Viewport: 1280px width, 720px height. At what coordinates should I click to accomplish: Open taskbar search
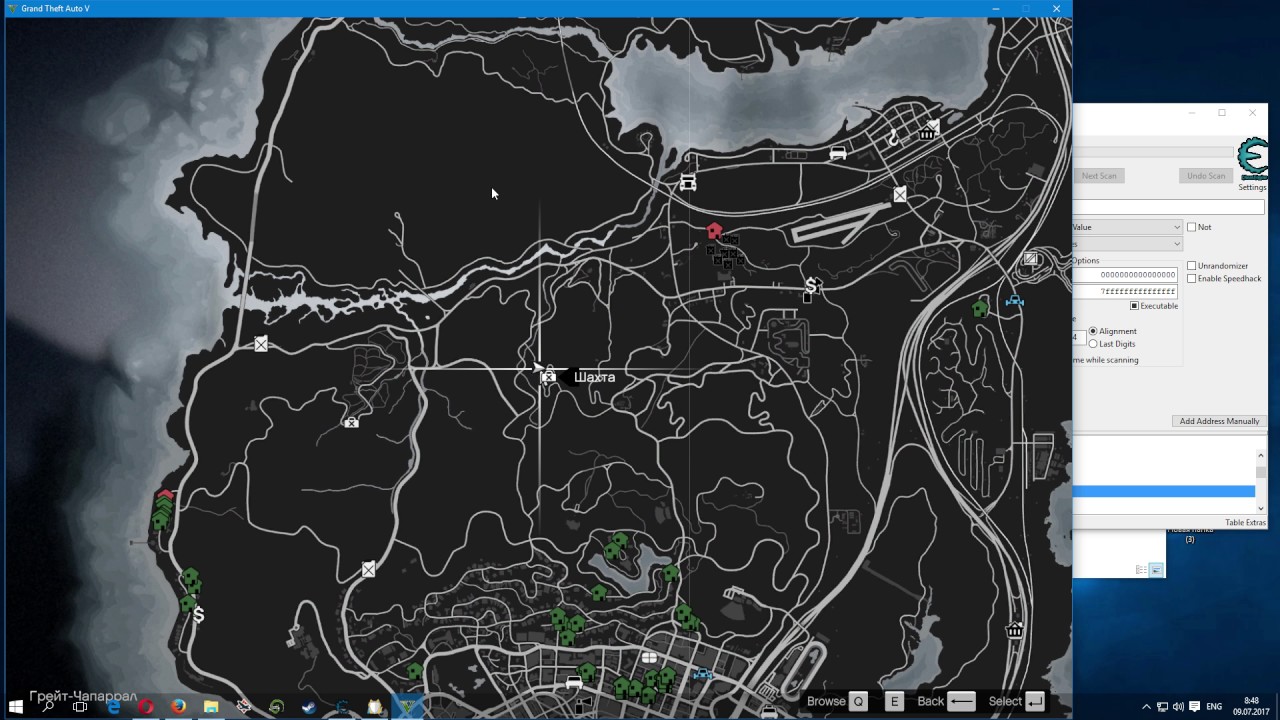pyautogui.click(x=48, y=707)
